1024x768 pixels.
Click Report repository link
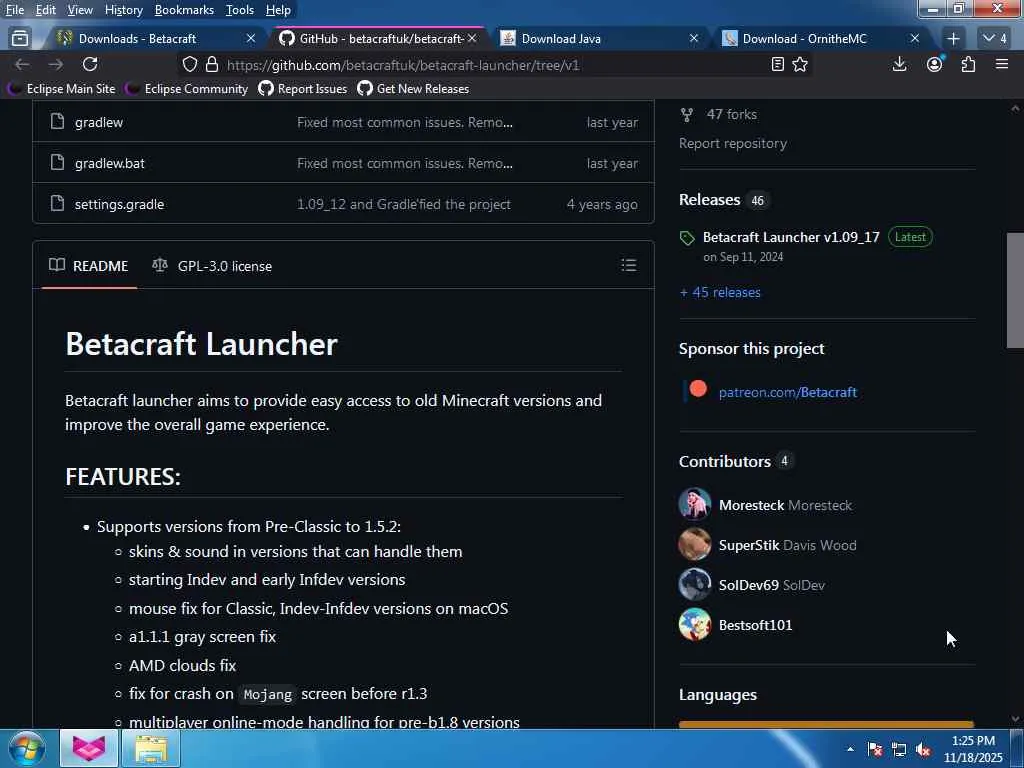[733, 143]
